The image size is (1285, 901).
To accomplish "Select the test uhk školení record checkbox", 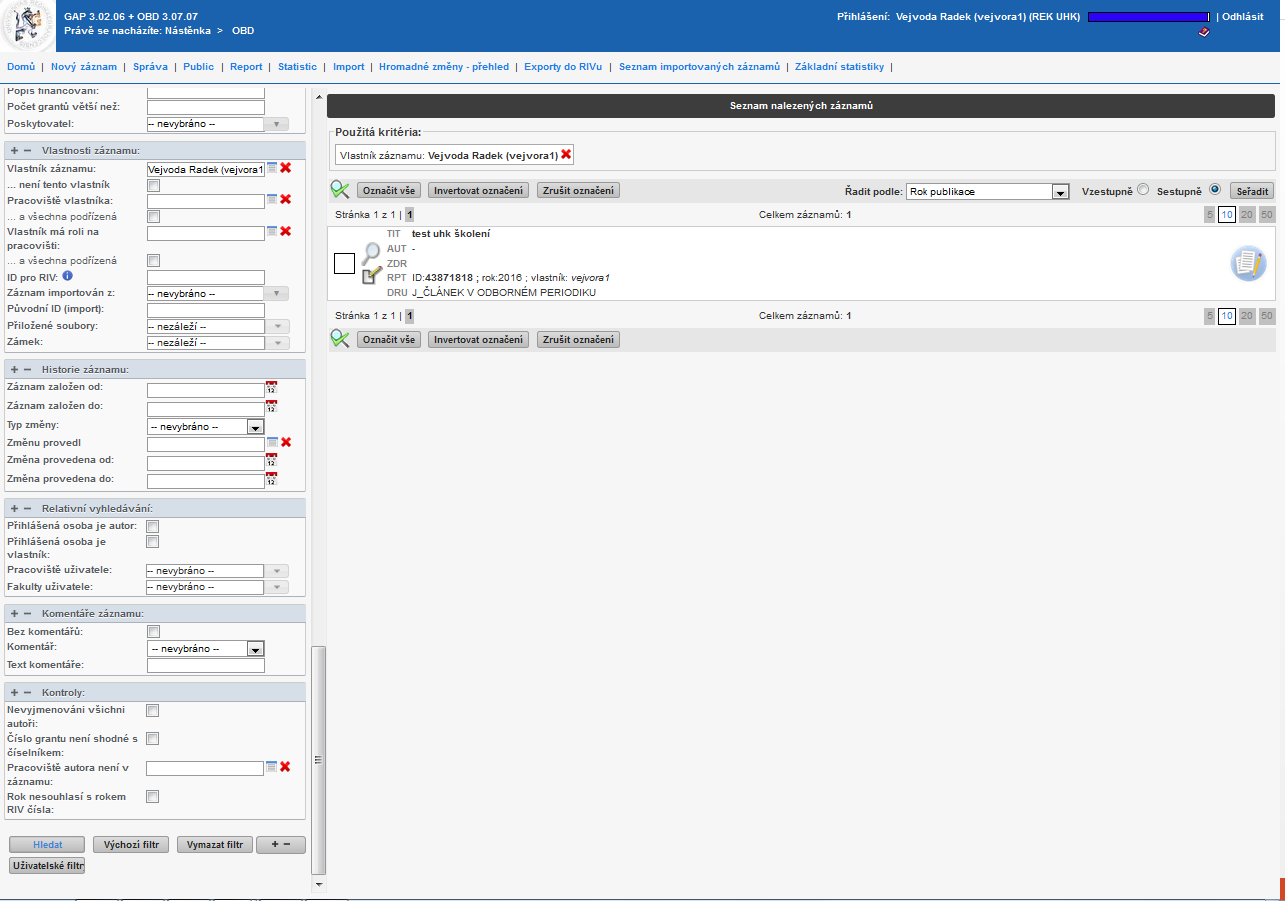I will pos(344,263).
